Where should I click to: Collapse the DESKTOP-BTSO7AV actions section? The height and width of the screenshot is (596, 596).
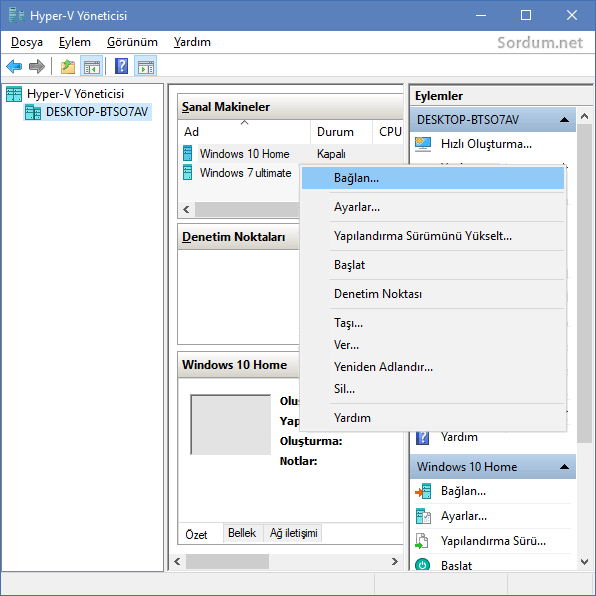click(564, 120)
